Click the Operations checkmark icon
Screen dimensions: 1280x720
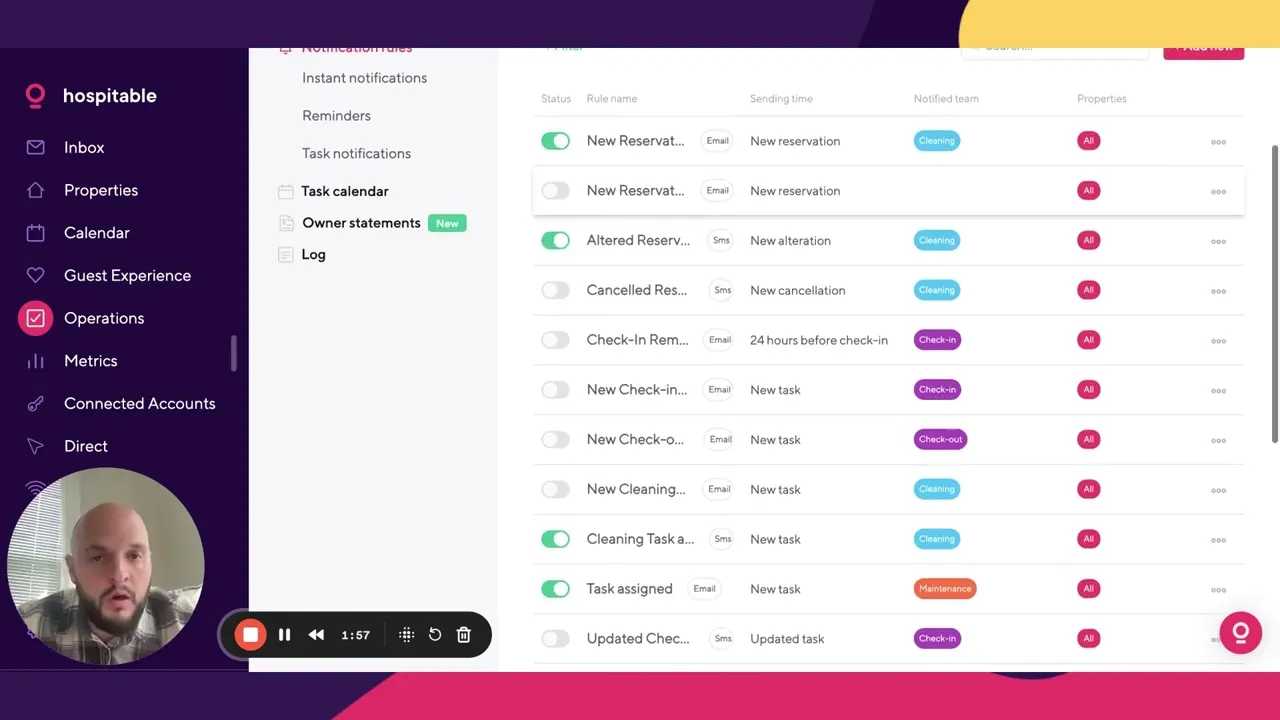click(x=35, y=318)
